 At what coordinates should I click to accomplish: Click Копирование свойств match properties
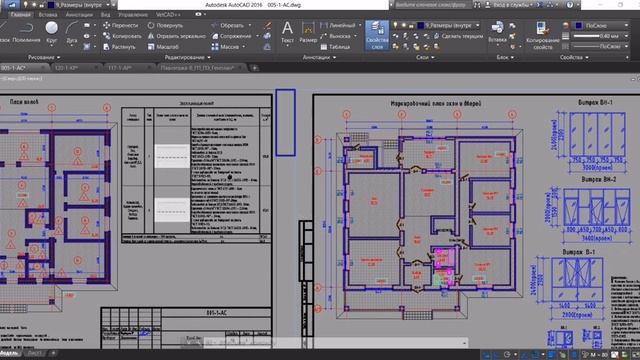click(x=542, y=36)
